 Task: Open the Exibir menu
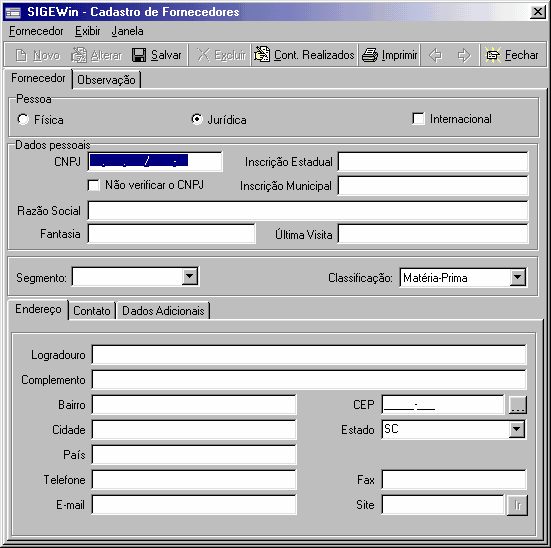[87, 31]
